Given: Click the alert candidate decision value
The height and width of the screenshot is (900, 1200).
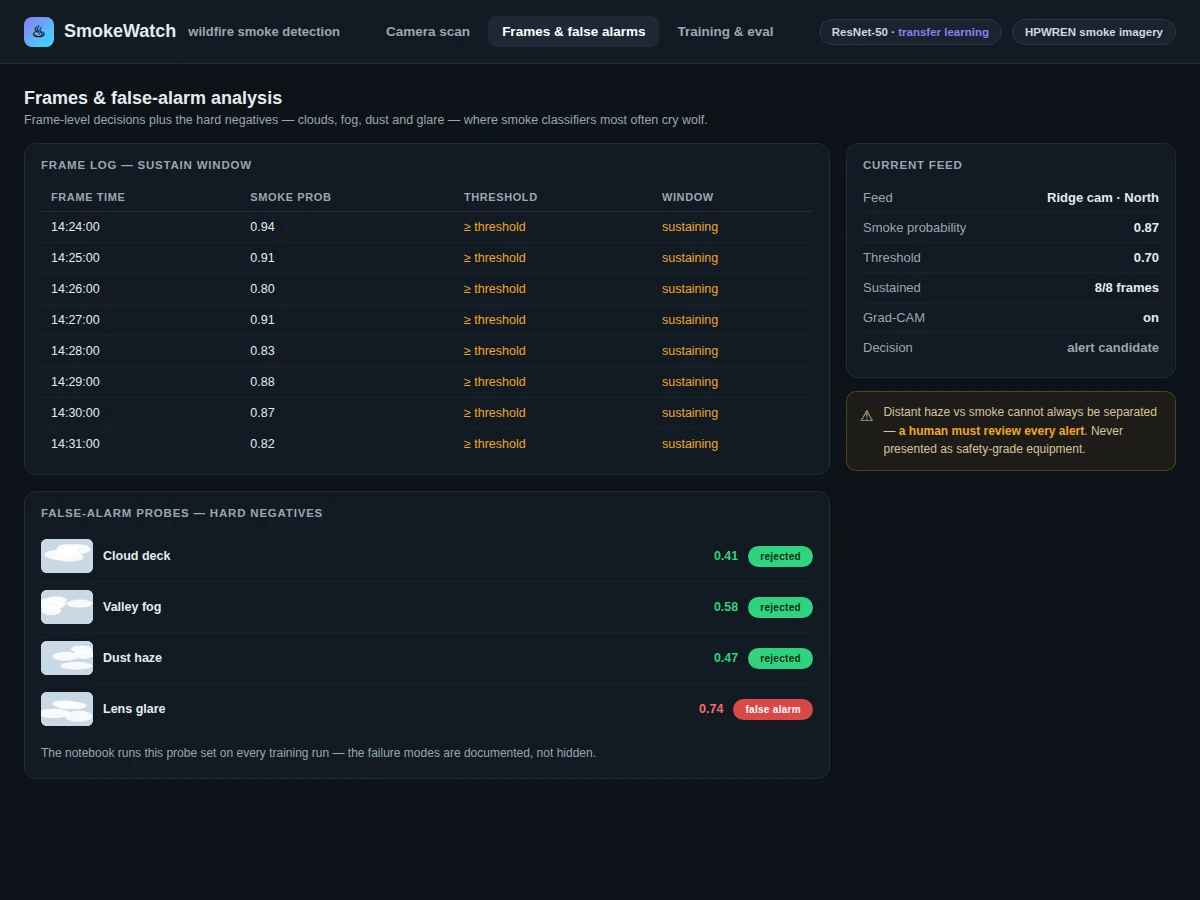Looking at the screenshot, I should point(1113,348).
